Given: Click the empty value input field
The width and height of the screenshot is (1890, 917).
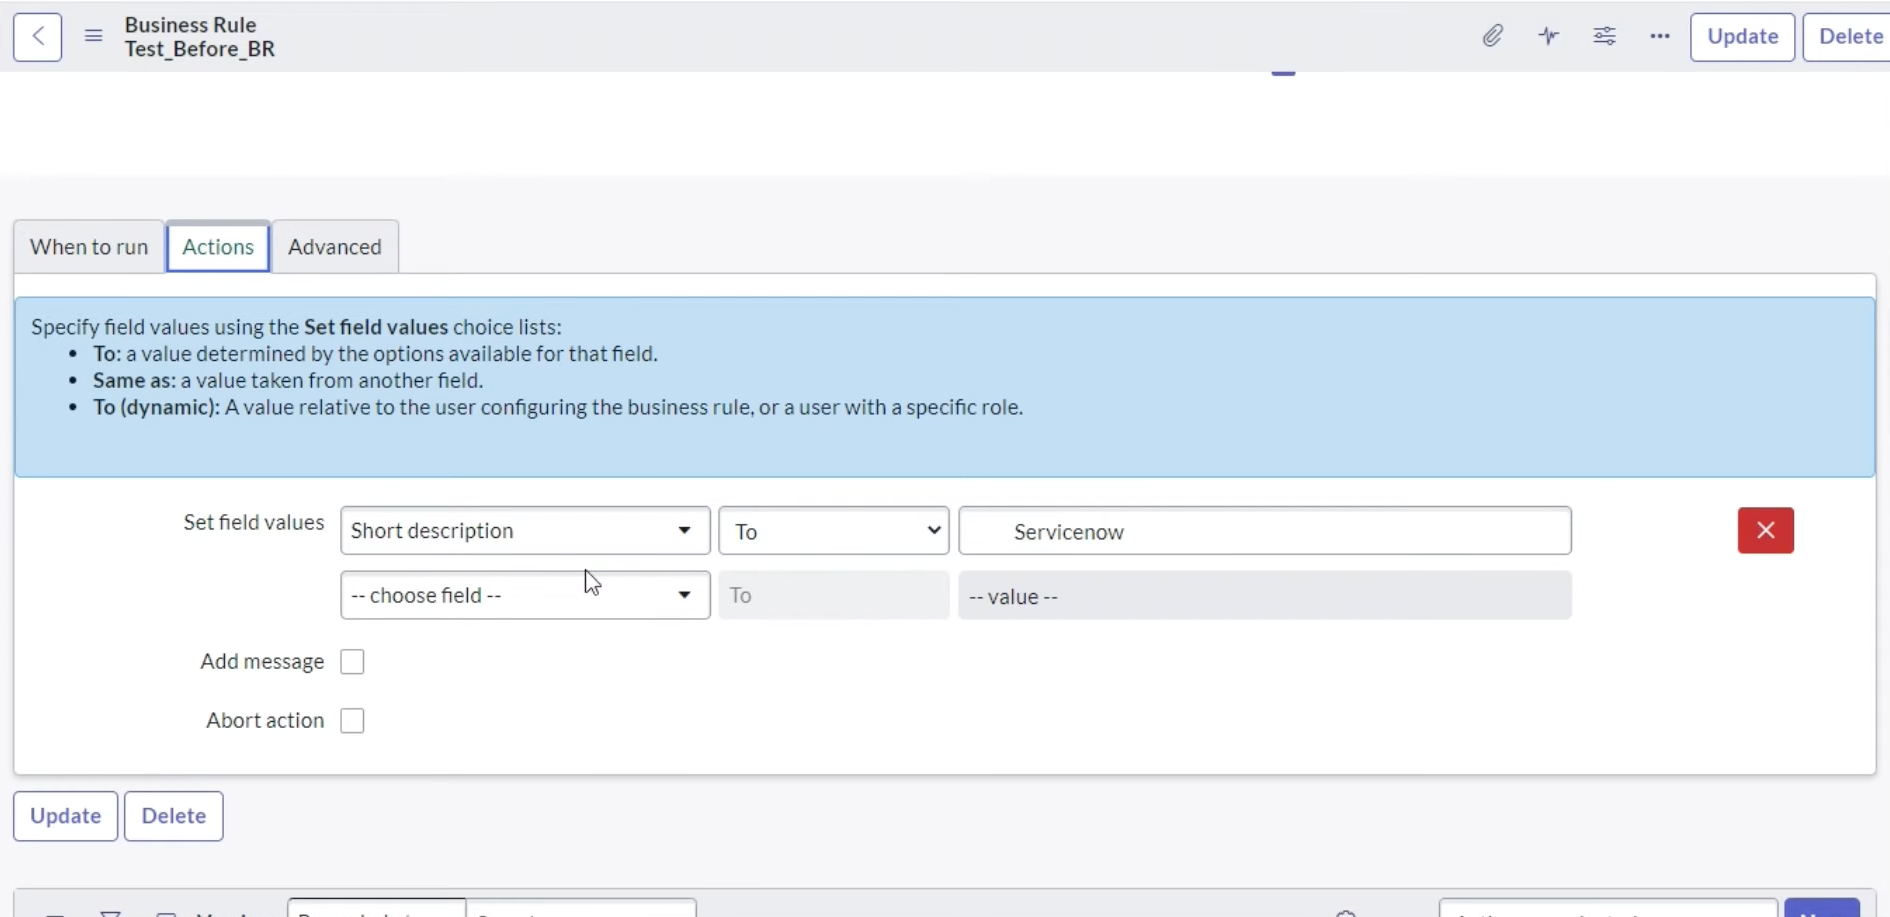Looking at the screenshot, I should click(x=1264, y=595).
